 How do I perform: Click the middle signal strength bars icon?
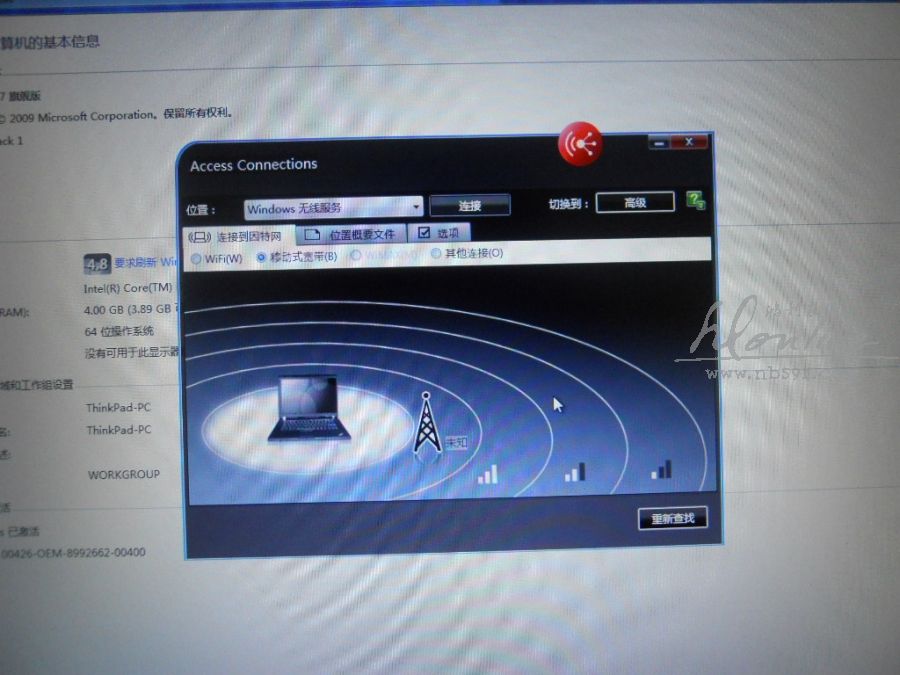pyautogui.click(x=575, y=471)
